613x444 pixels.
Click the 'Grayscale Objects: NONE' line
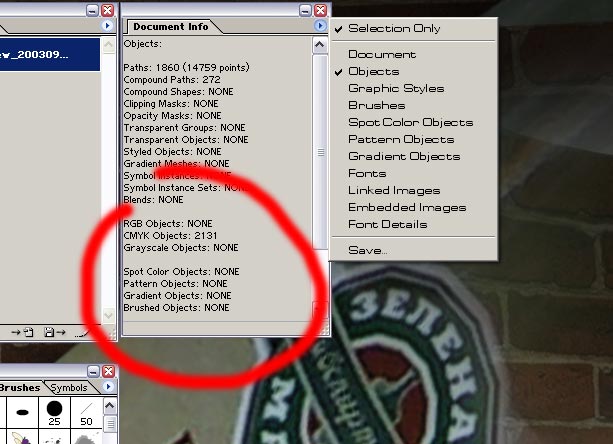[181, 248]
